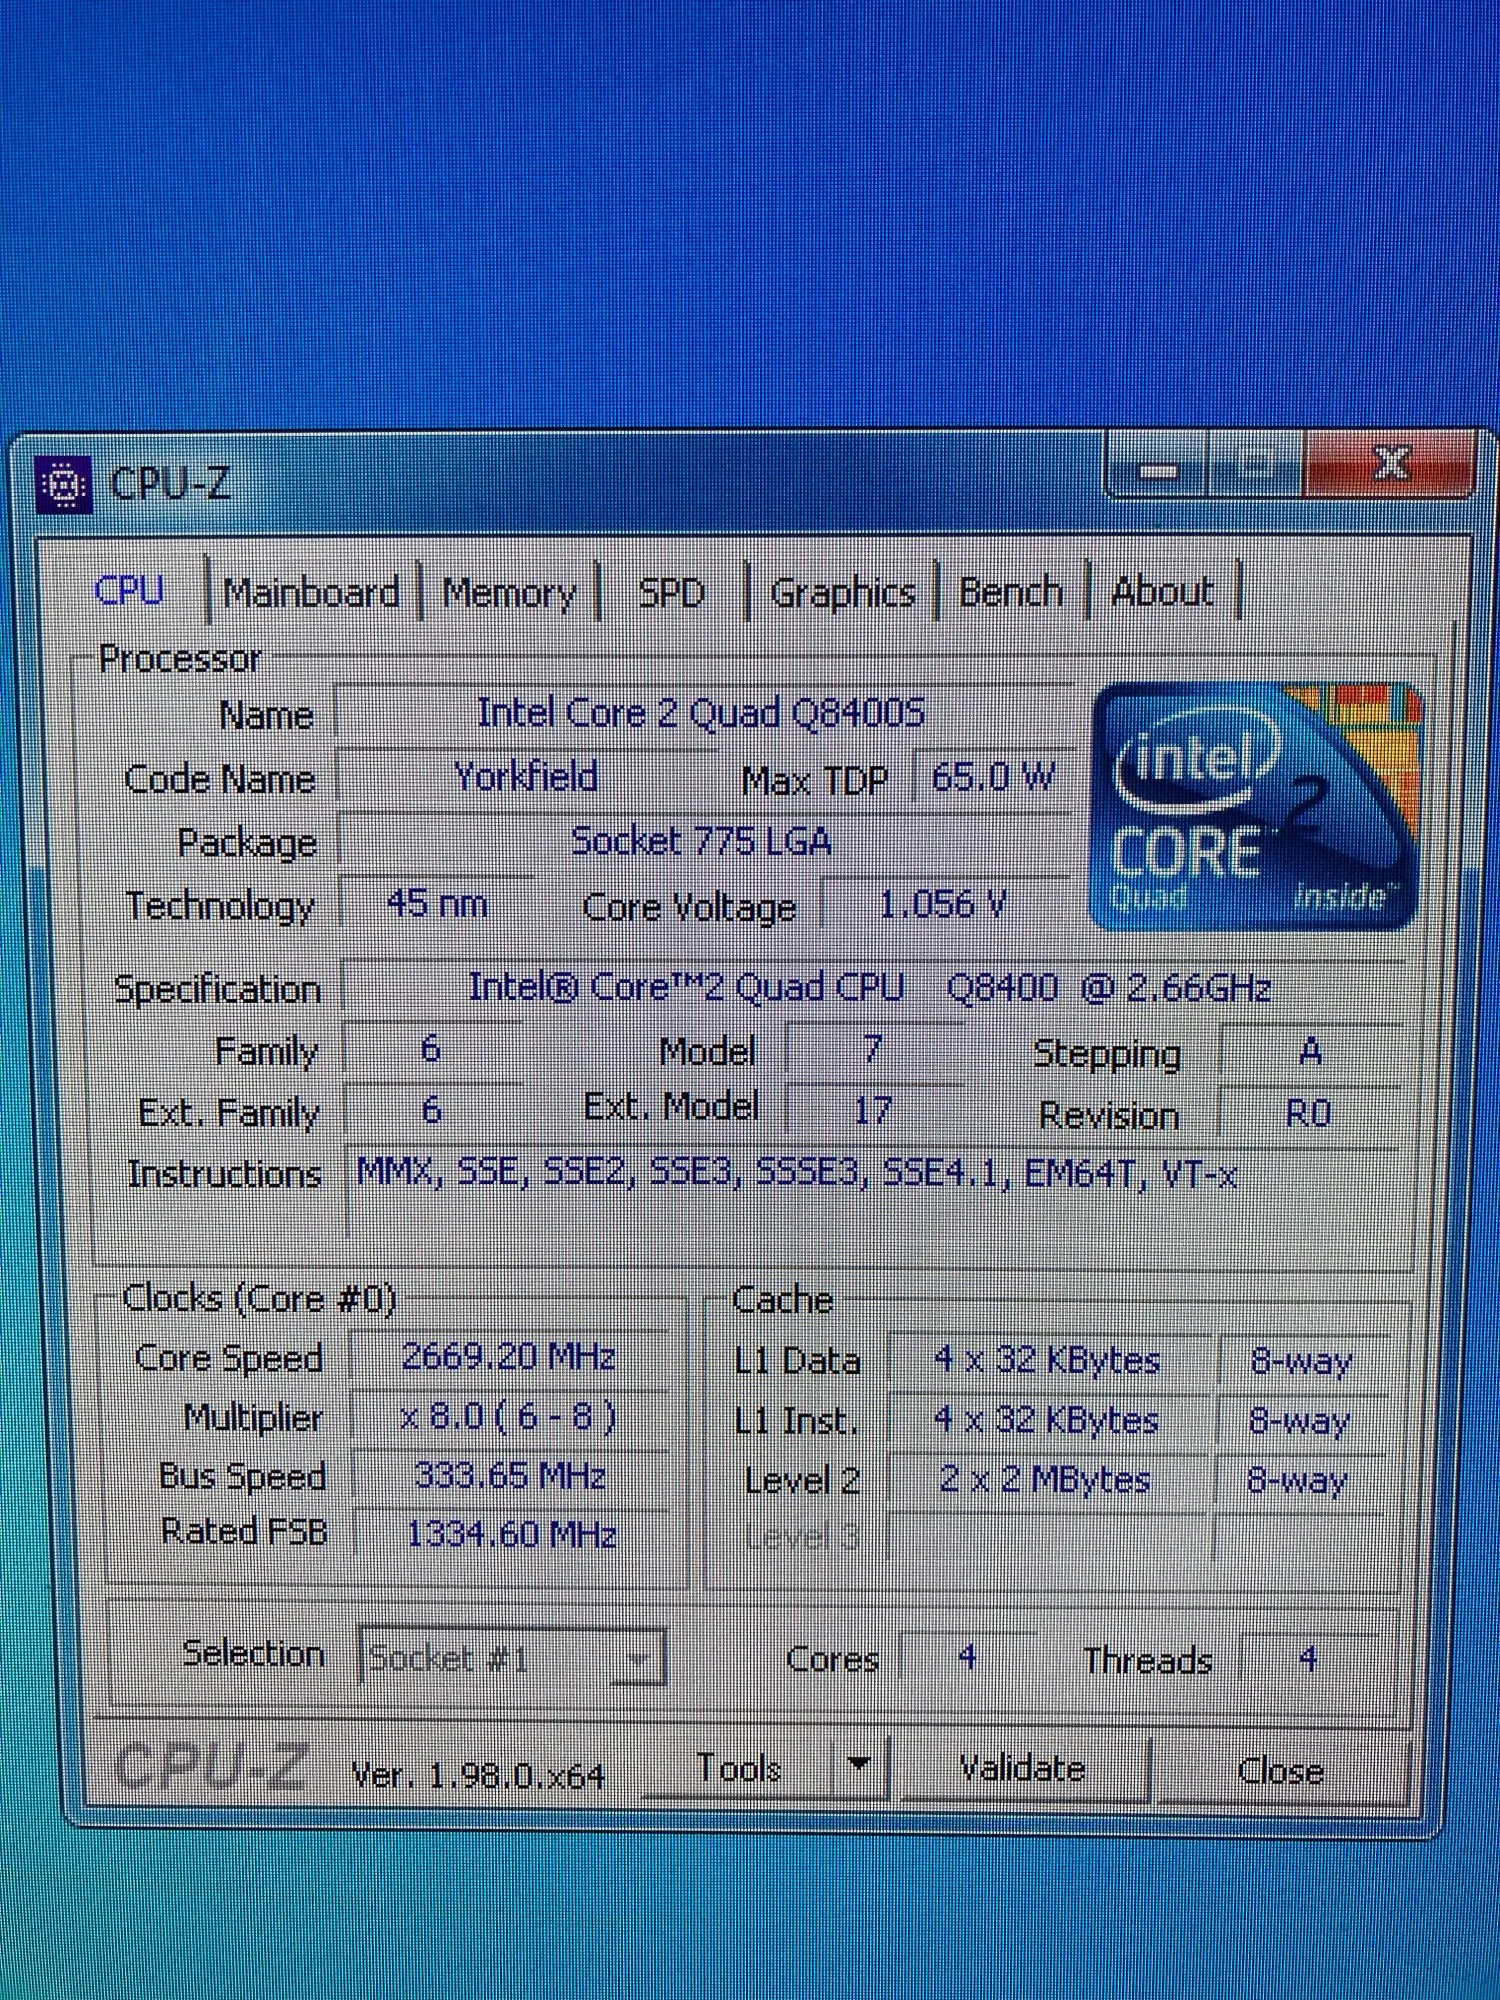Open the Socket #1 selection dropdown

(511, 1659)
